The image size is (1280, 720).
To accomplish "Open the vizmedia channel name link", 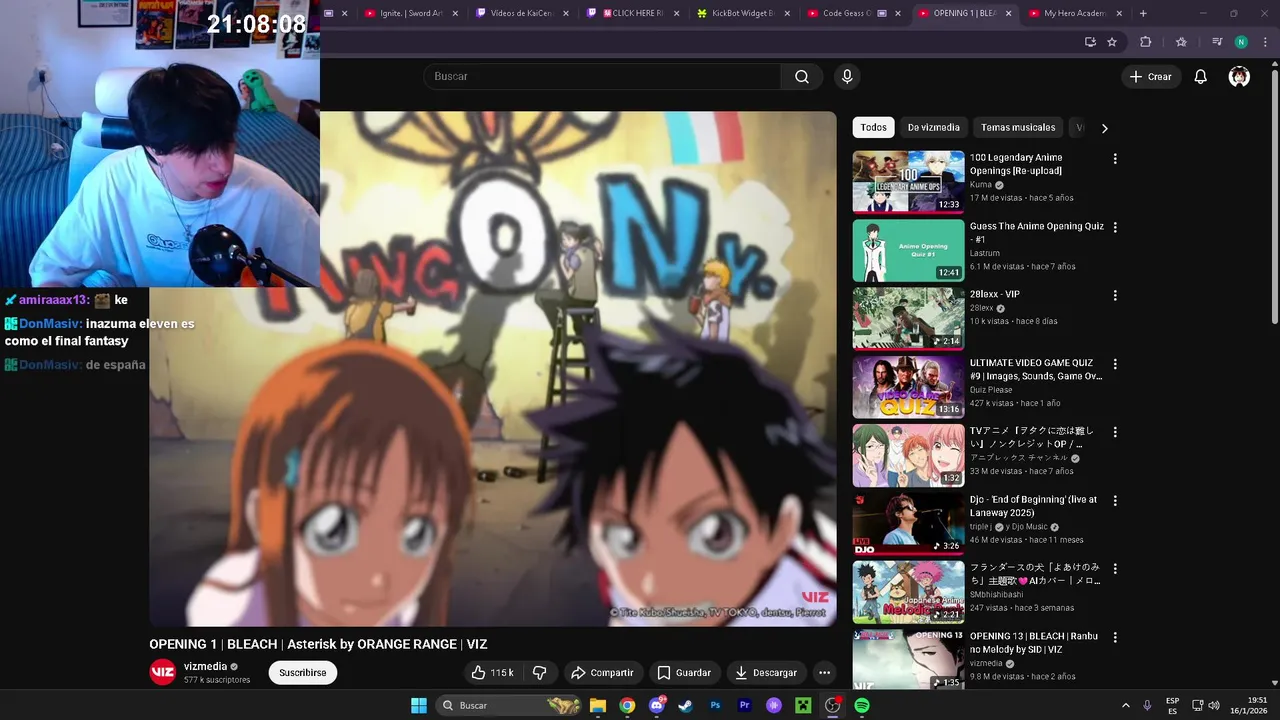I will (205, 667).
